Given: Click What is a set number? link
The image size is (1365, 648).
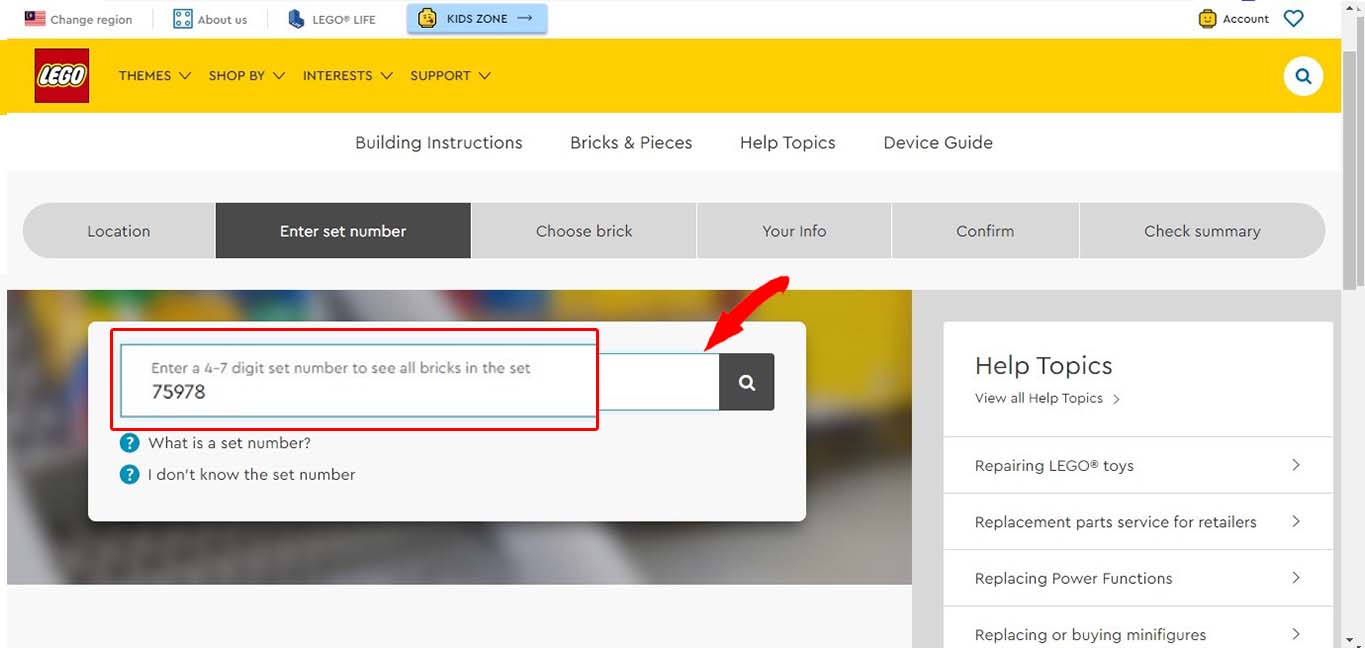Looking at the screenshot, I should pos(230,443).
